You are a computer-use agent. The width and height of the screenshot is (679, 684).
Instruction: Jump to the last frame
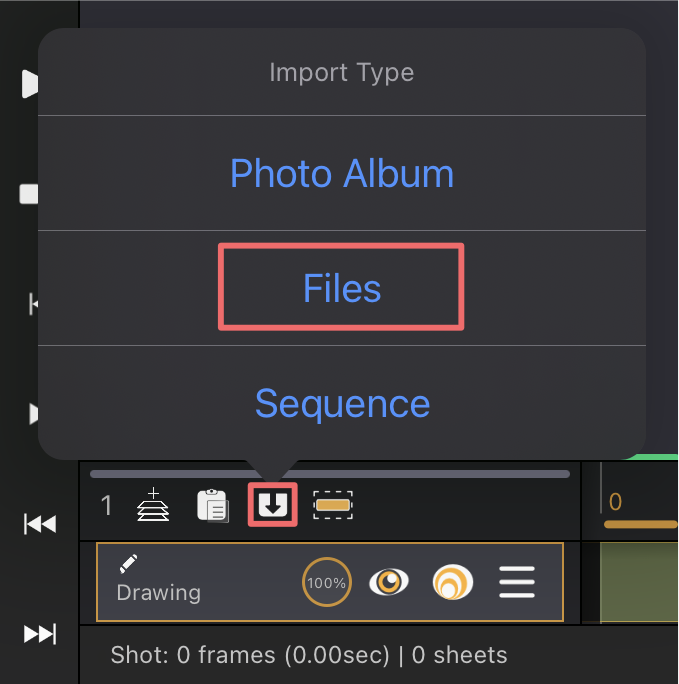pyautogui.click(x=40, y=634)
